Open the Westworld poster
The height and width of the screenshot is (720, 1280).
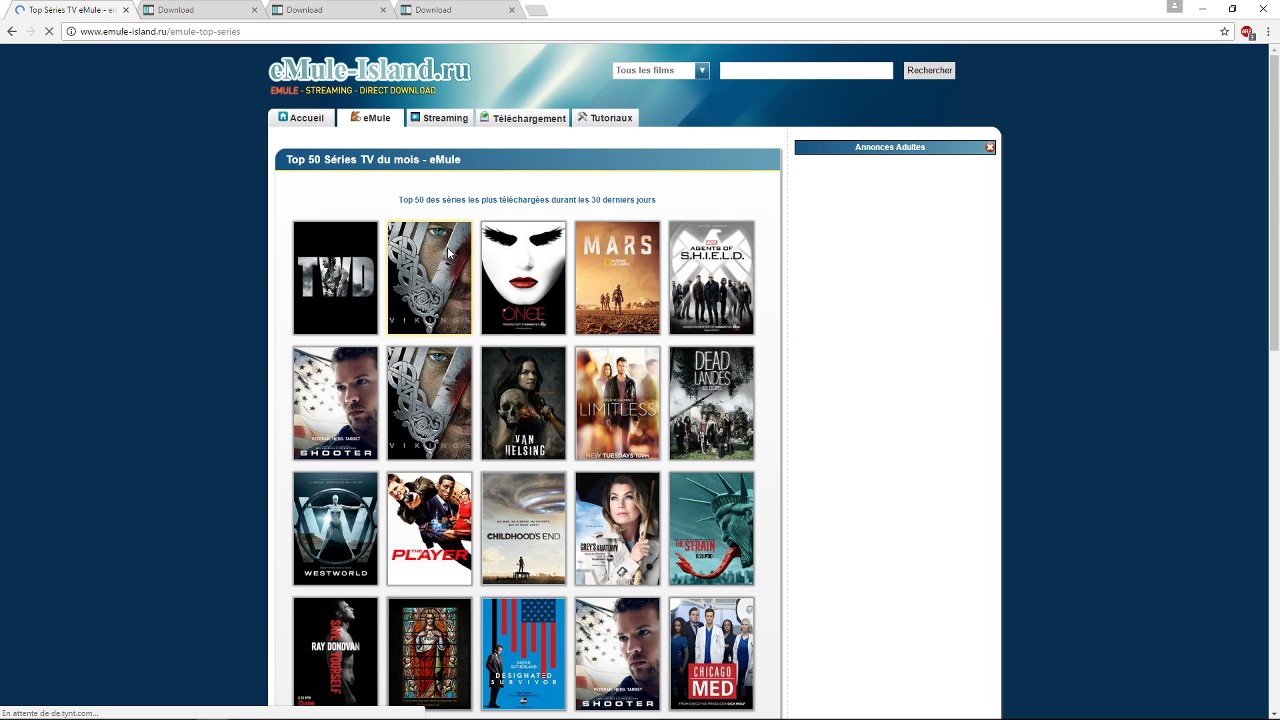(x=336, y=529)
